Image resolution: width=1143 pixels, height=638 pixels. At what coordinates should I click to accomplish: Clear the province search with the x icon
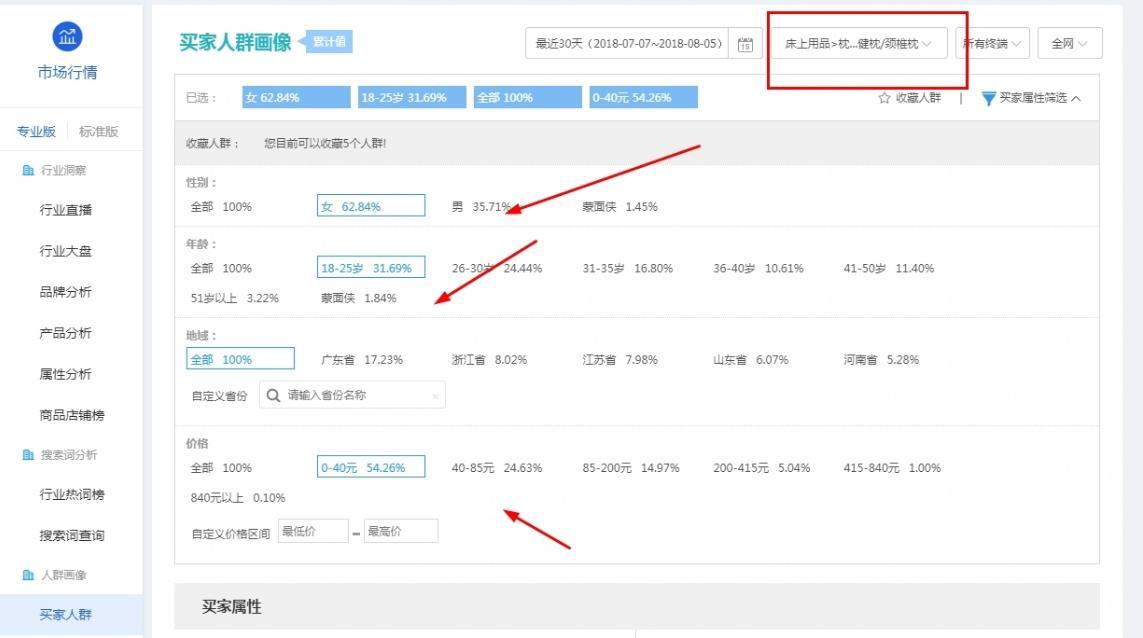(x=435, y=396)
